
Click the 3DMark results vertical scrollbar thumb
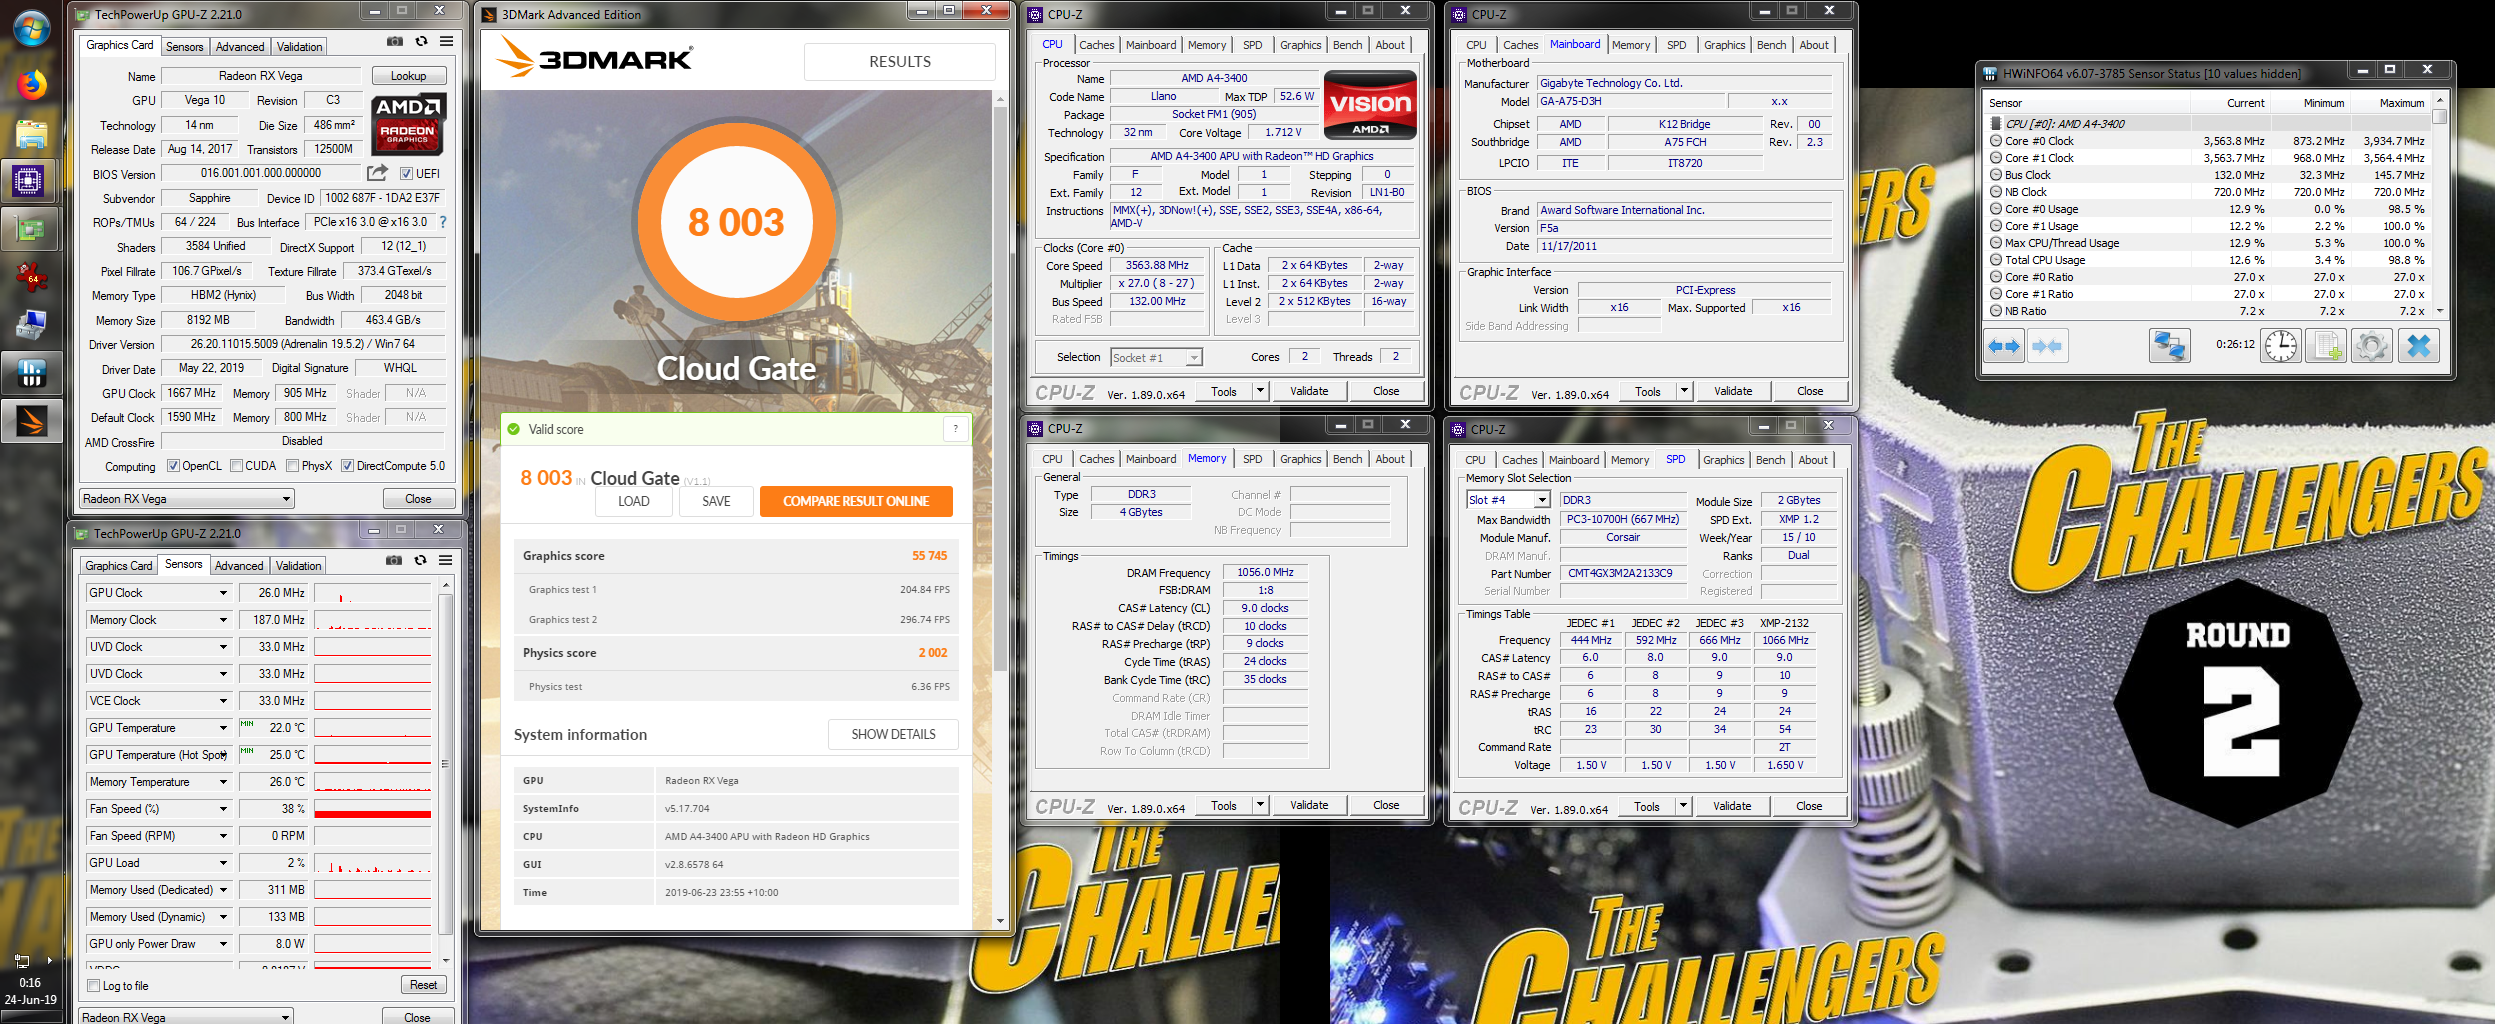point(1000,388)
